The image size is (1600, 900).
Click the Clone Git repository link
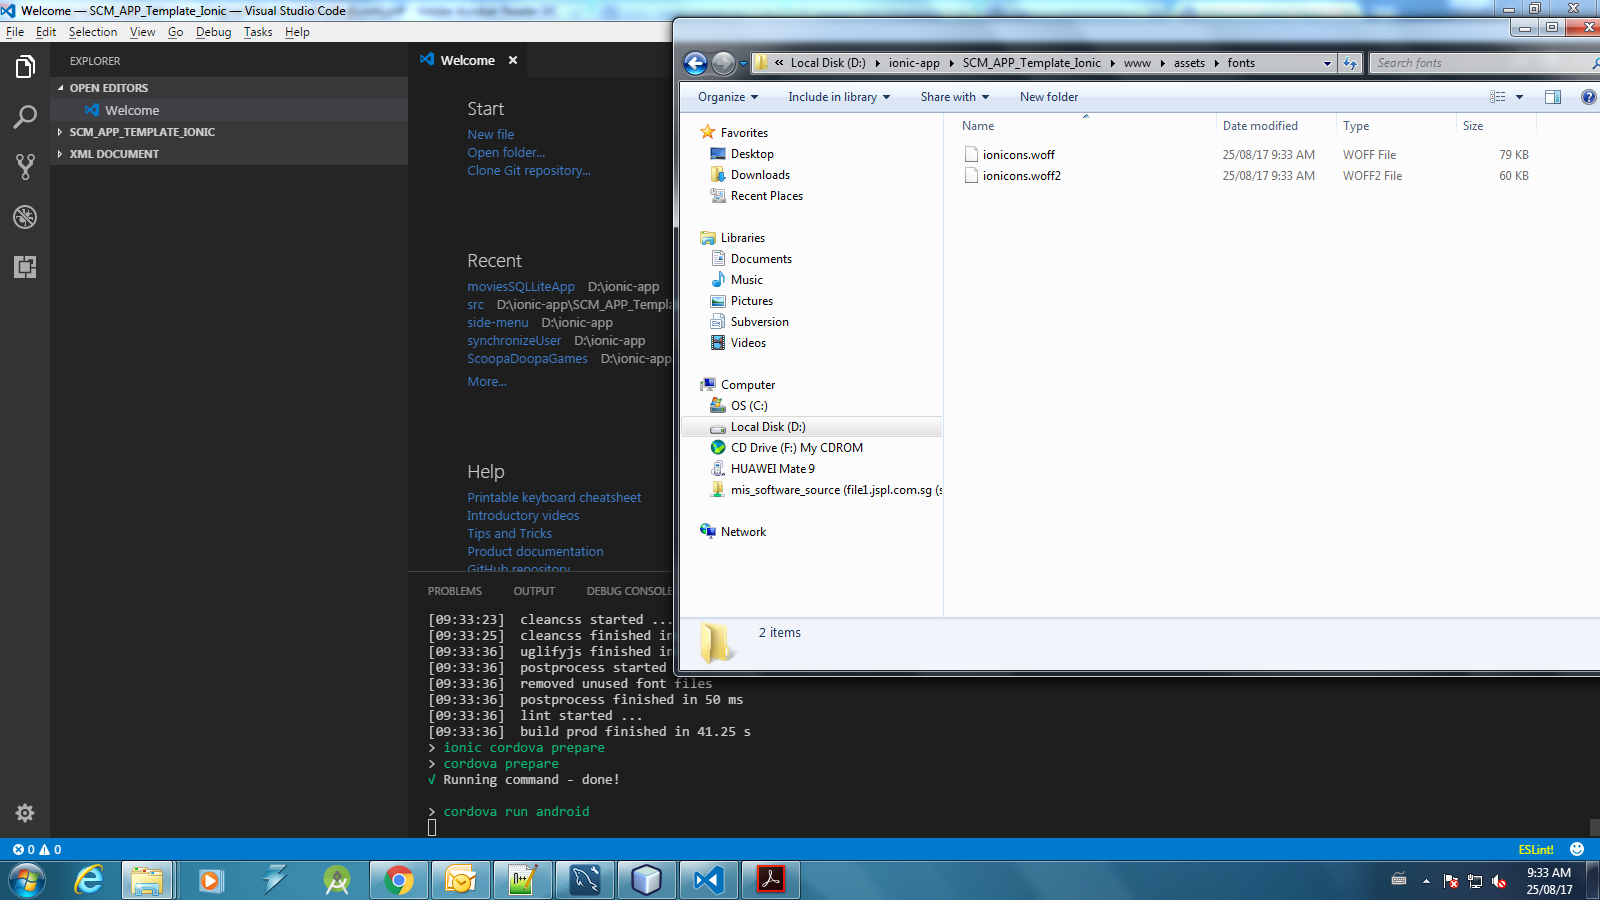pyautogui.click(x=529, y=170)
